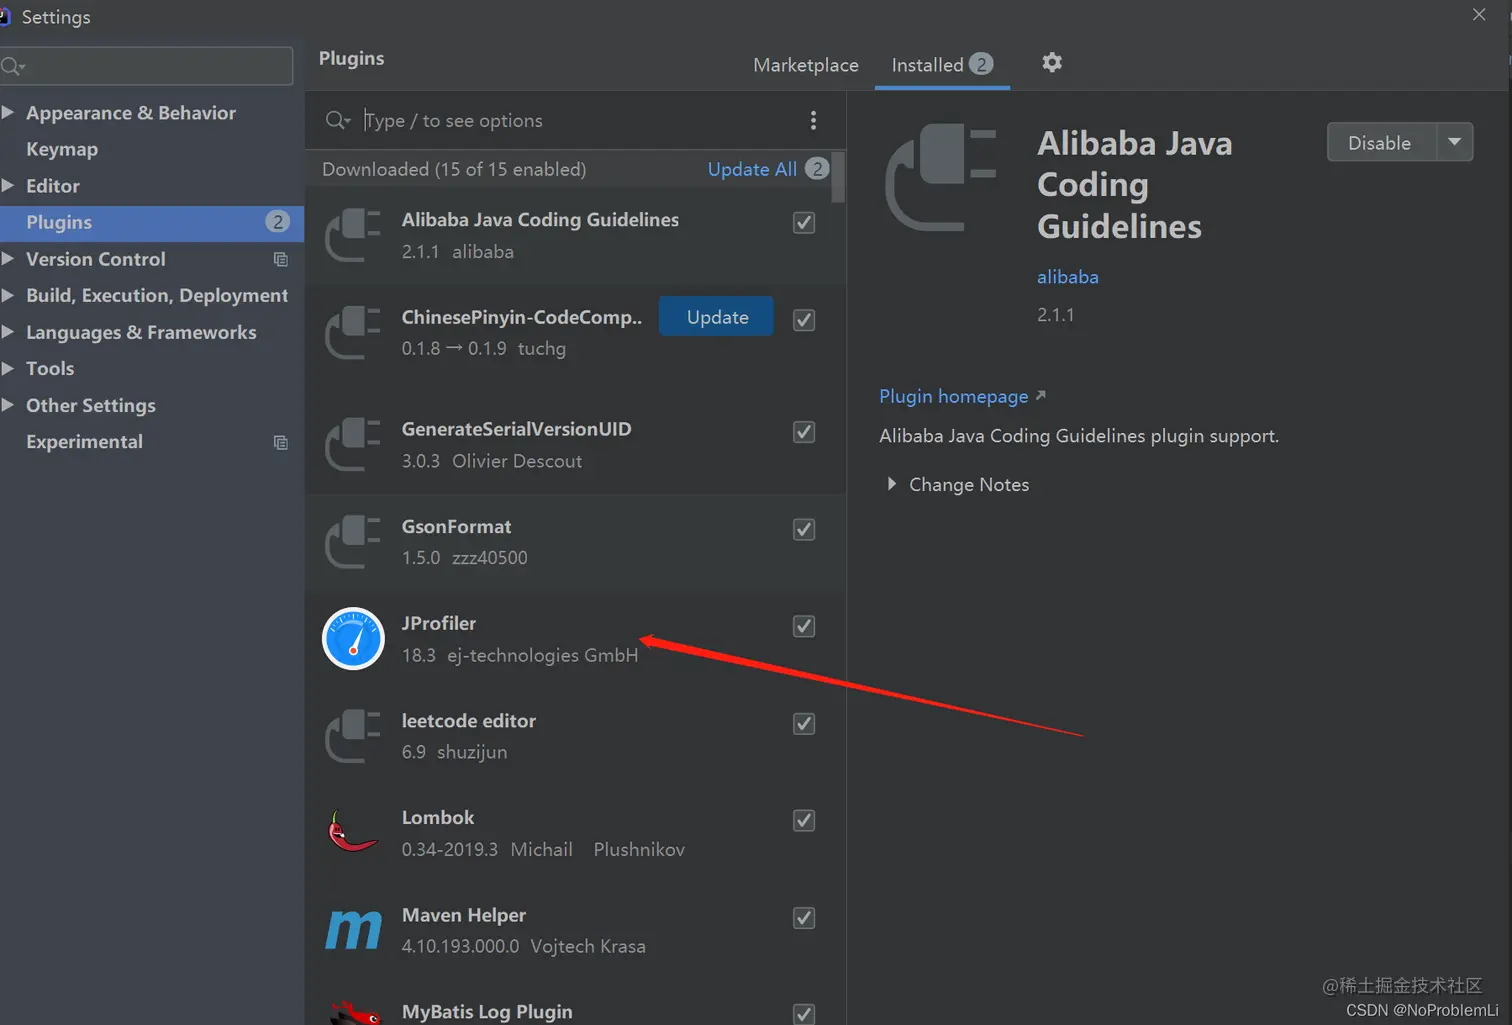Toggle leetcode editor plugin checkbox
The height and width of the screenshot is (1025, 1512).
(x=804, y=723)
